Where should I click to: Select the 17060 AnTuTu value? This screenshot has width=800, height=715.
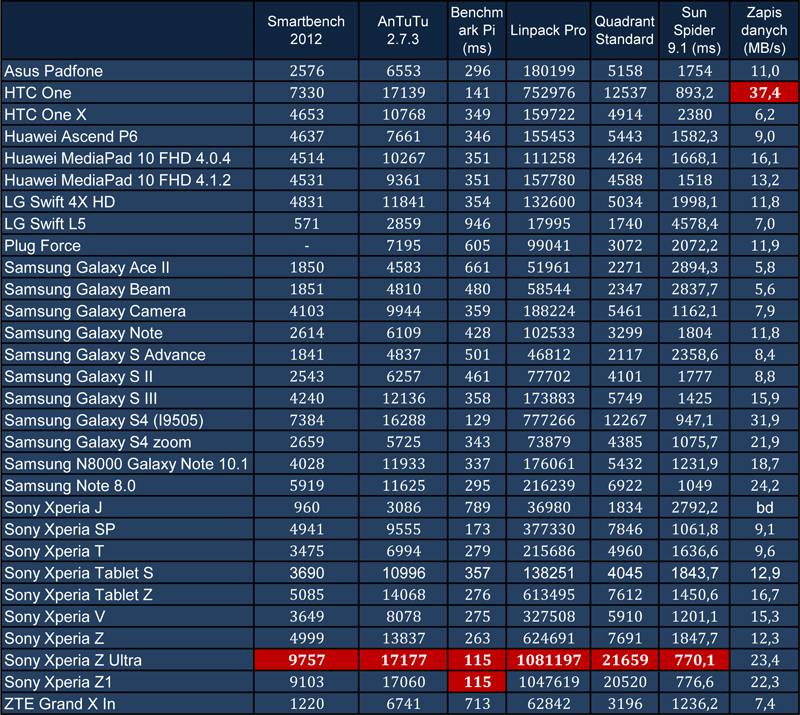pyautogui.click(x=404, y=682)
